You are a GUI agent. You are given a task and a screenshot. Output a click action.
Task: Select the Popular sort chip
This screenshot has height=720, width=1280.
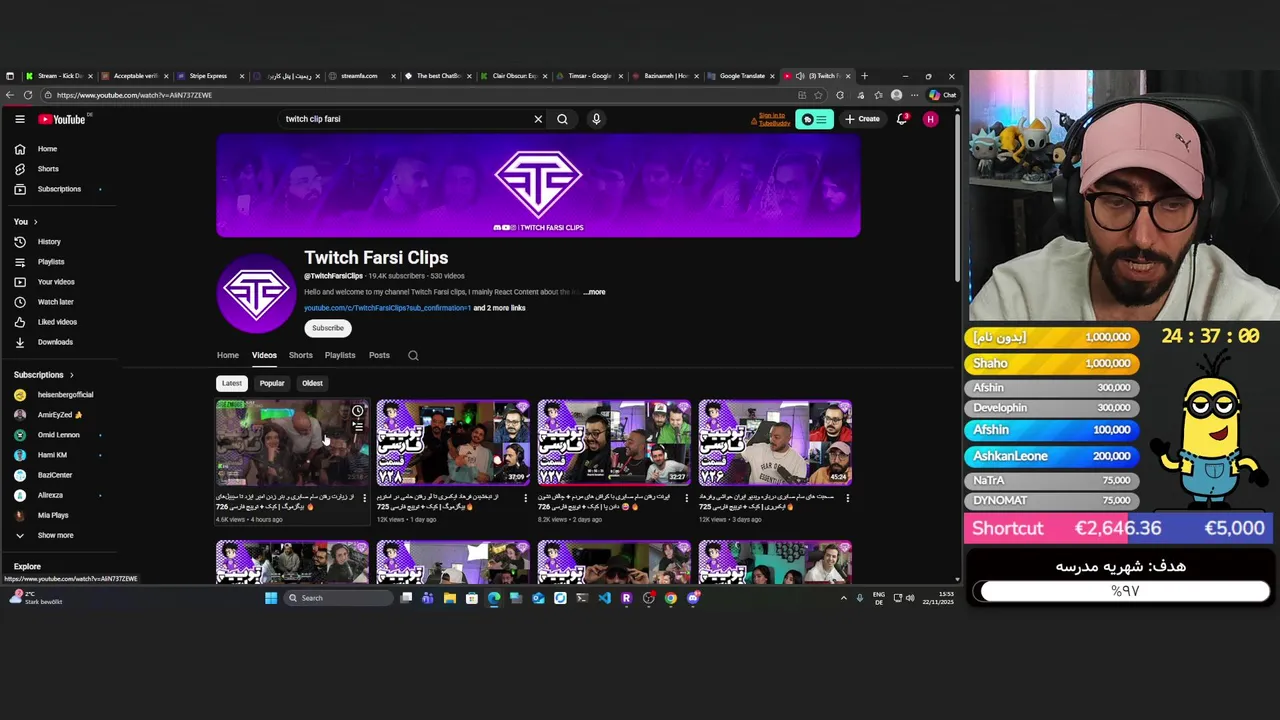tap(272, 383)
